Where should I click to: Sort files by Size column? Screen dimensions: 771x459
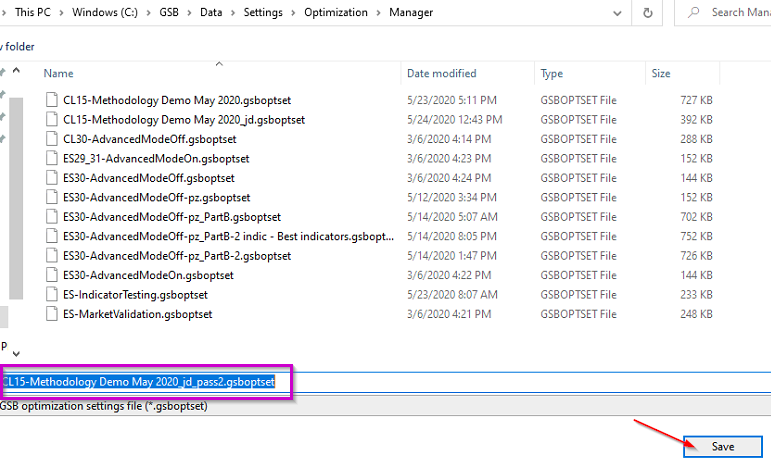661,73
